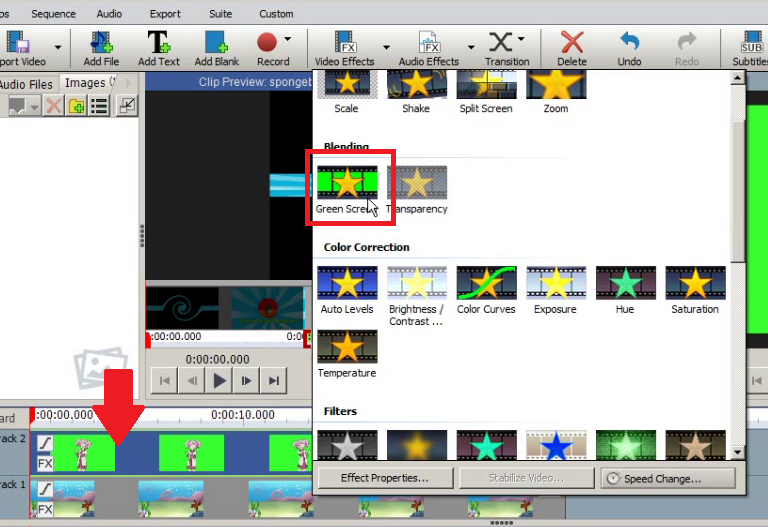768x527 pixels.
Task: Expand the Export Video dropdown arrow
Action: (58, 48)
